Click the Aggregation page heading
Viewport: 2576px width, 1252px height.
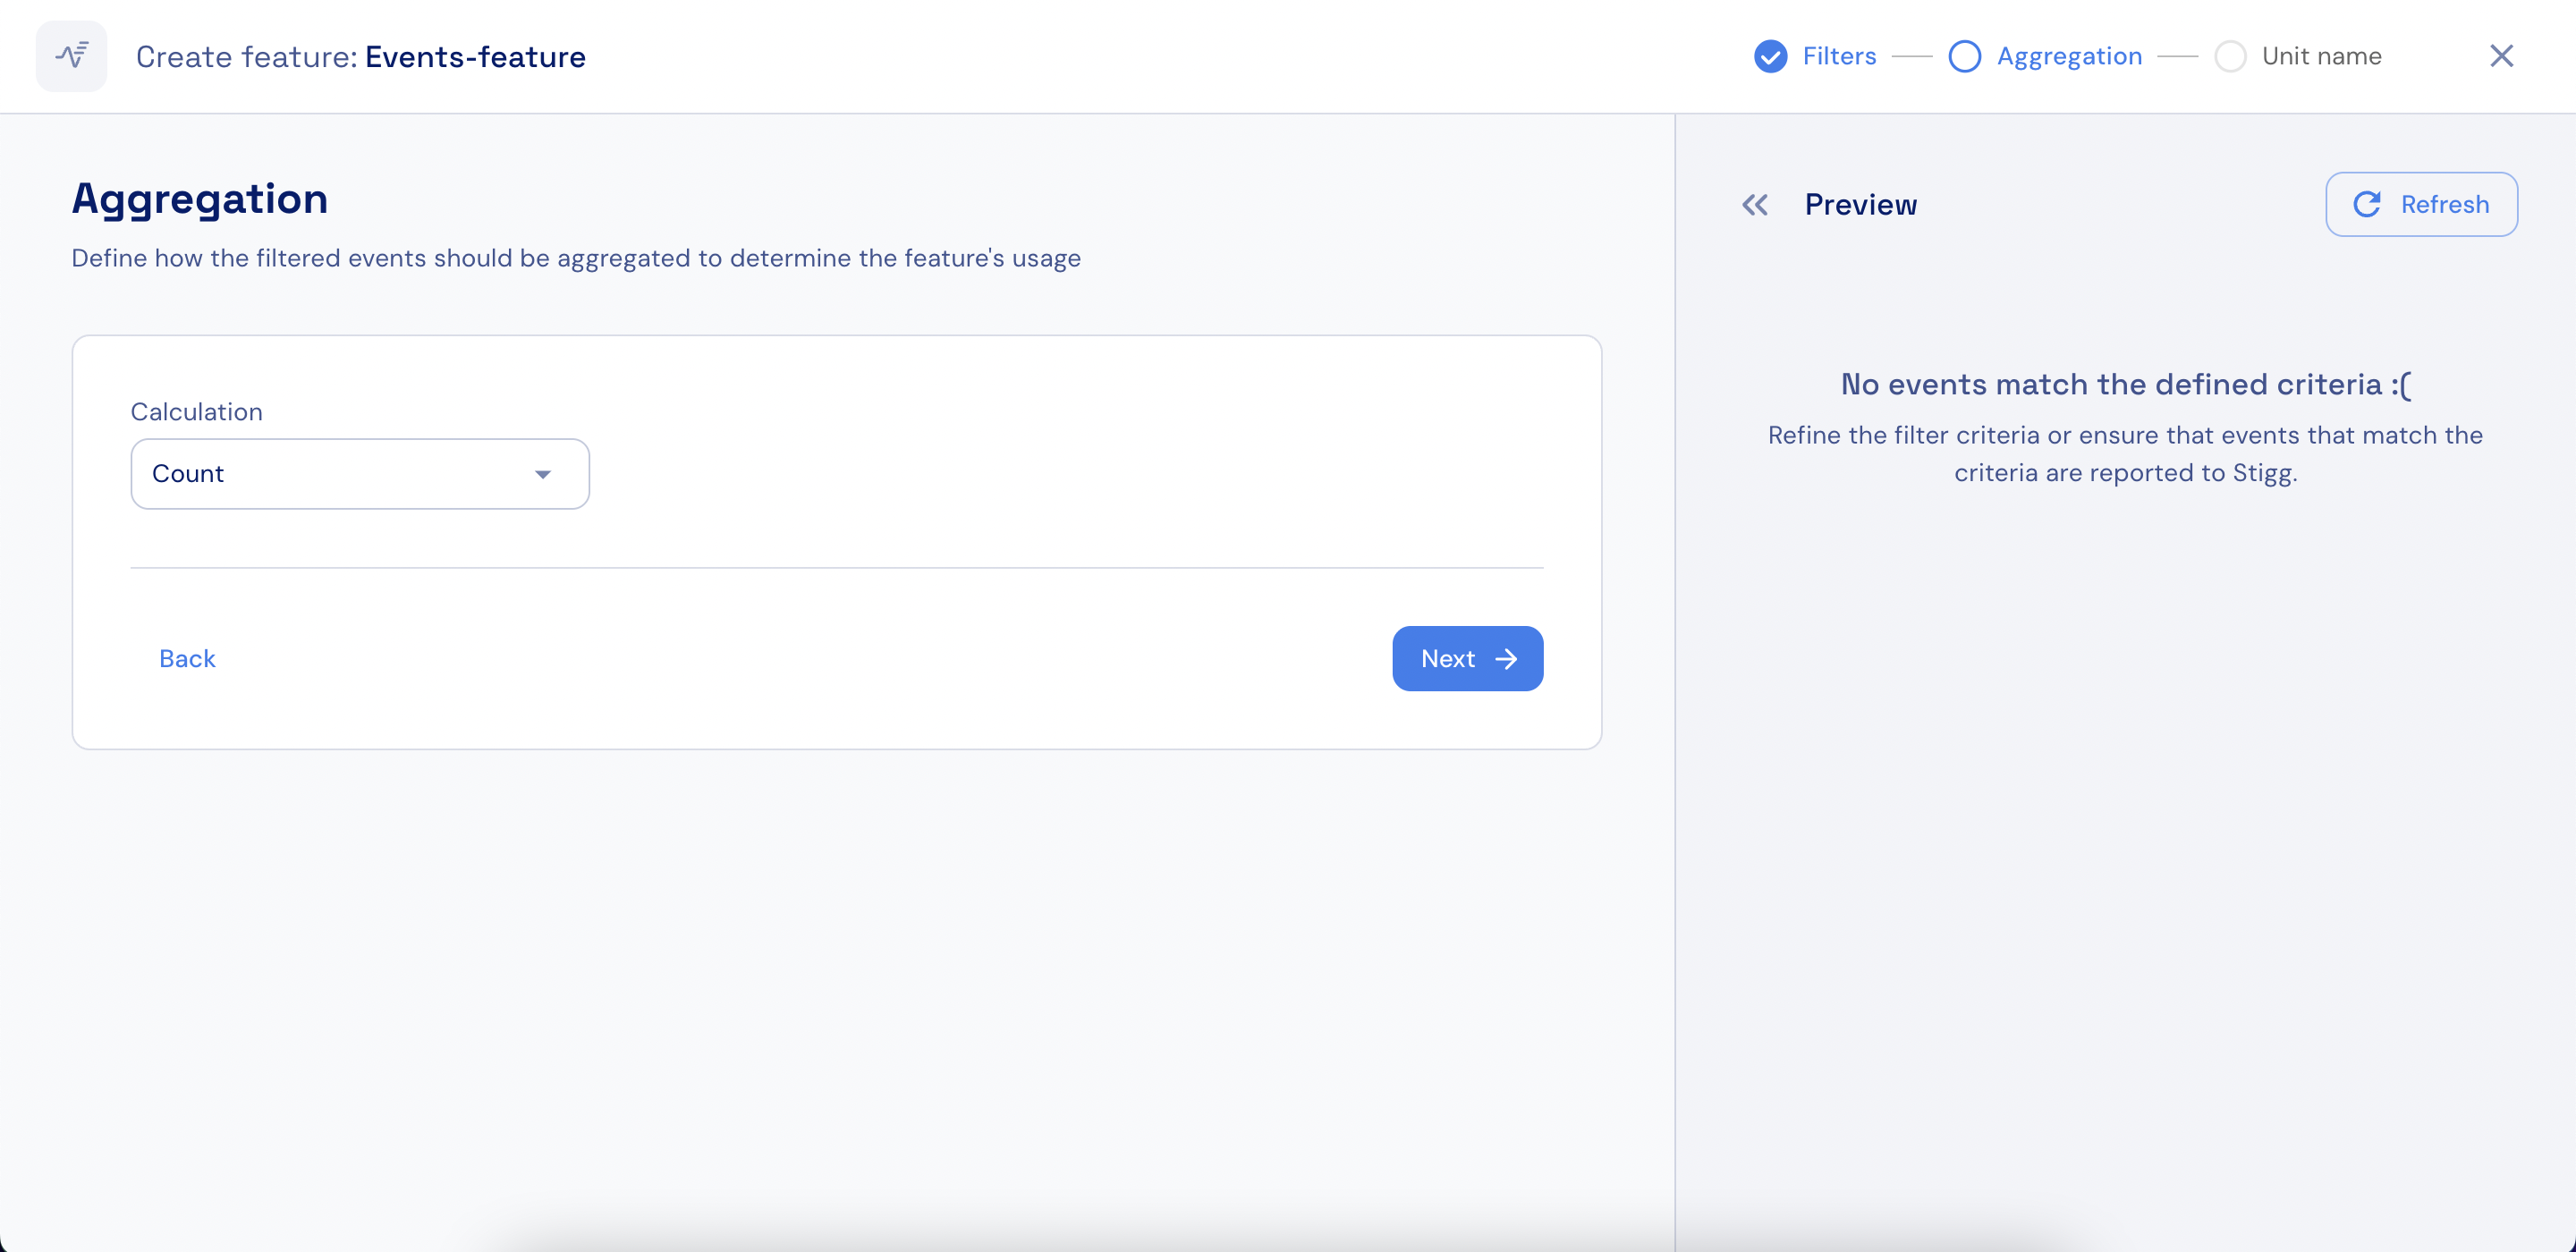tap(200, 199)
